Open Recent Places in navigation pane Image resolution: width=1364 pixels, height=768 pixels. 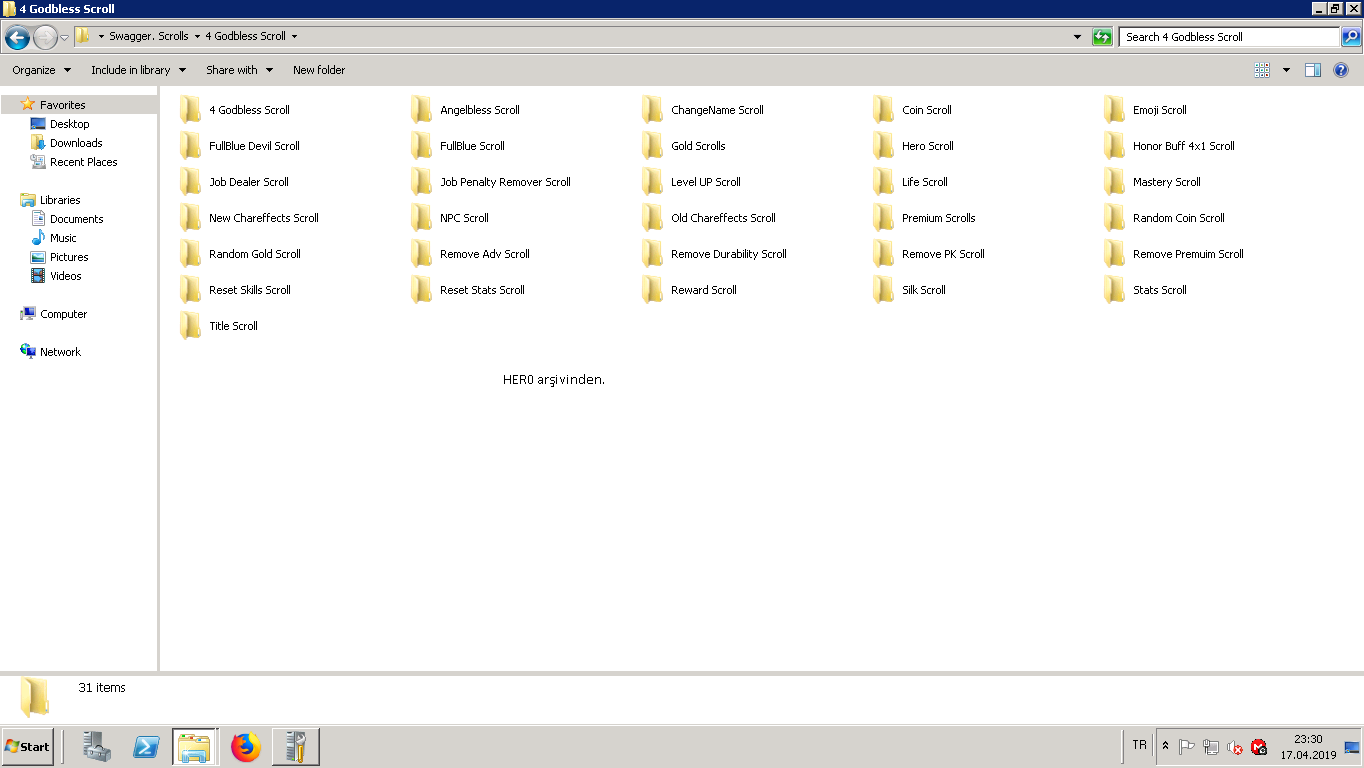pyautogui.click(x=83, y=162)
